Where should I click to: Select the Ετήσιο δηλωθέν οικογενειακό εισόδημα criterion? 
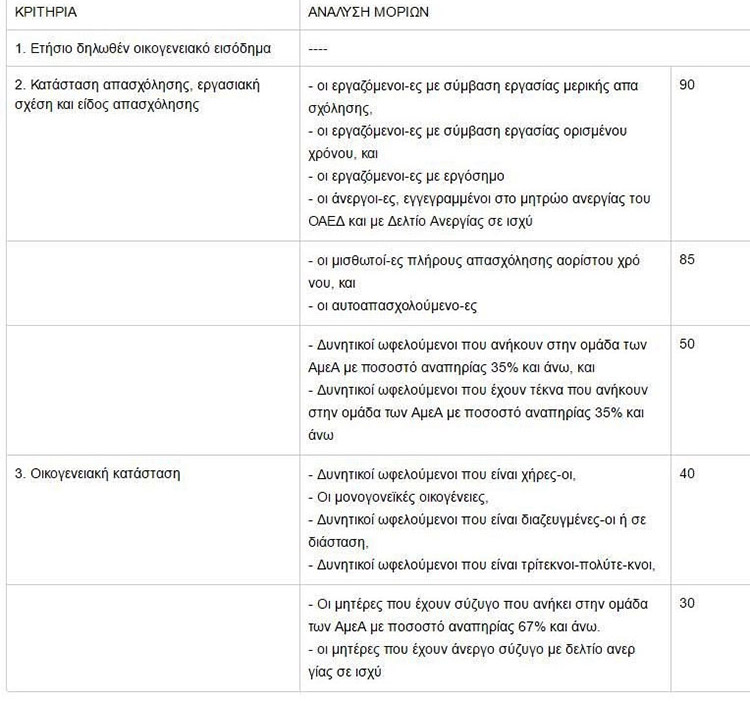[143, 48]
